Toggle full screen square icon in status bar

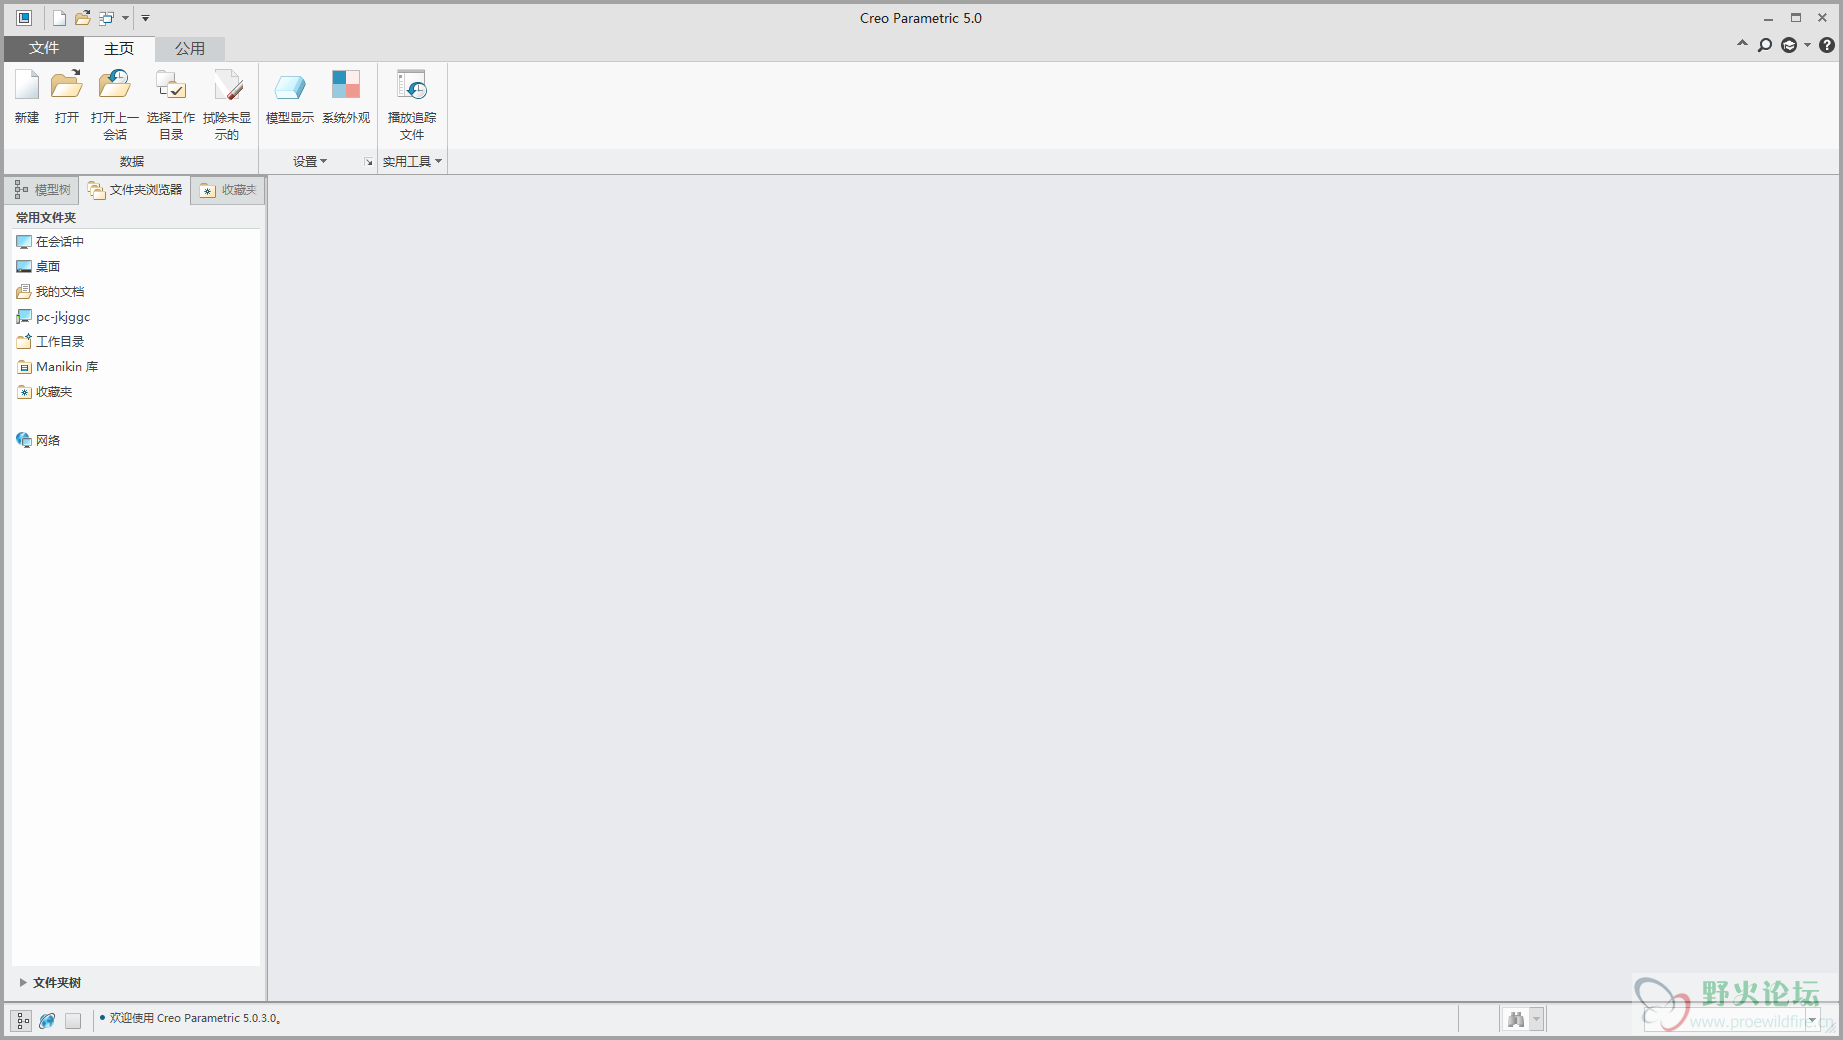tap(73, 1020)
